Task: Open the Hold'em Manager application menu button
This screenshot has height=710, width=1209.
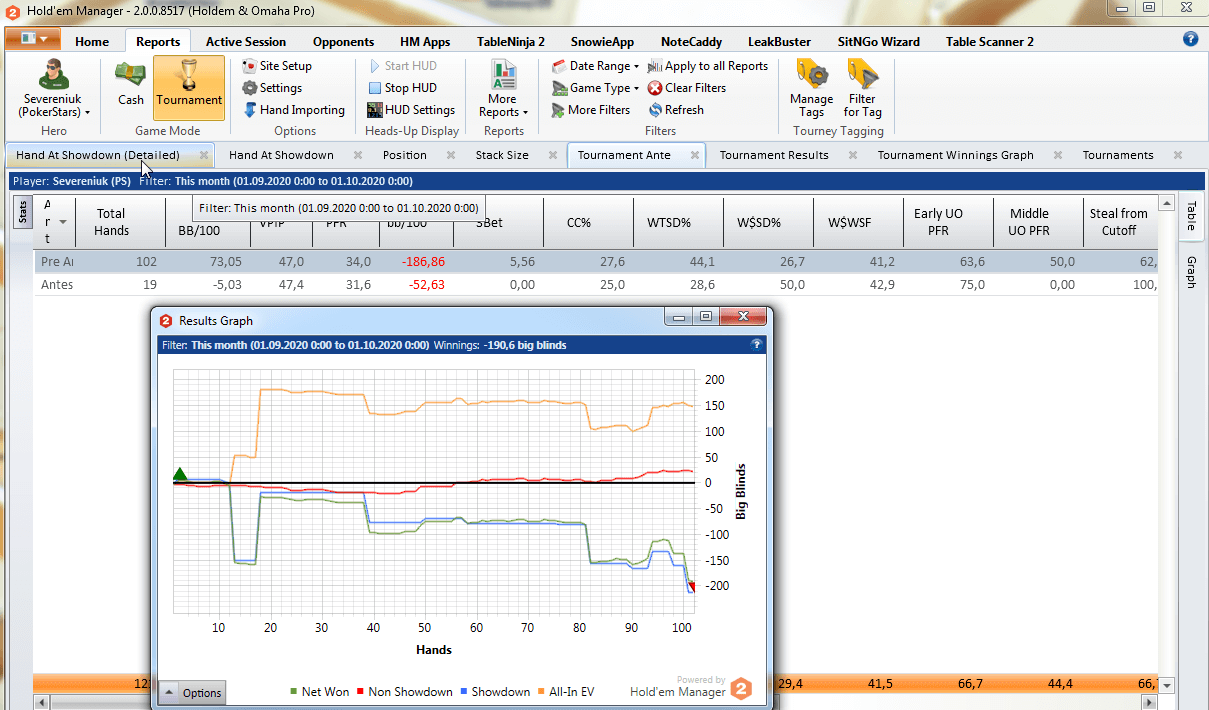Action: pyautogui.click(x=33, y=39)
